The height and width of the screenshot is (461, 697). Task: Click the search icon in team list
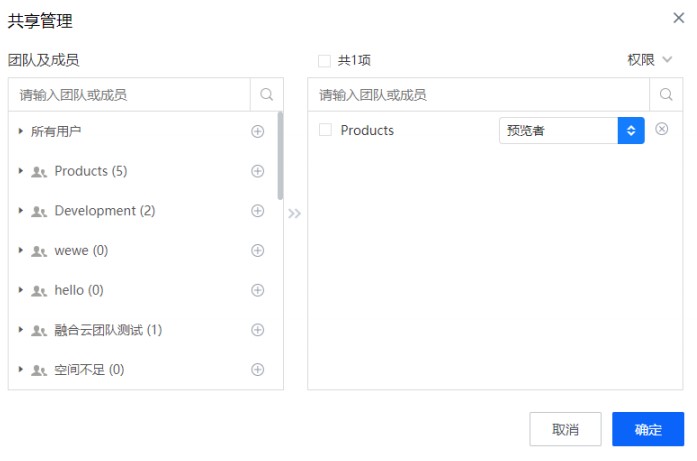pyautogui.click(x=266, y=95)
